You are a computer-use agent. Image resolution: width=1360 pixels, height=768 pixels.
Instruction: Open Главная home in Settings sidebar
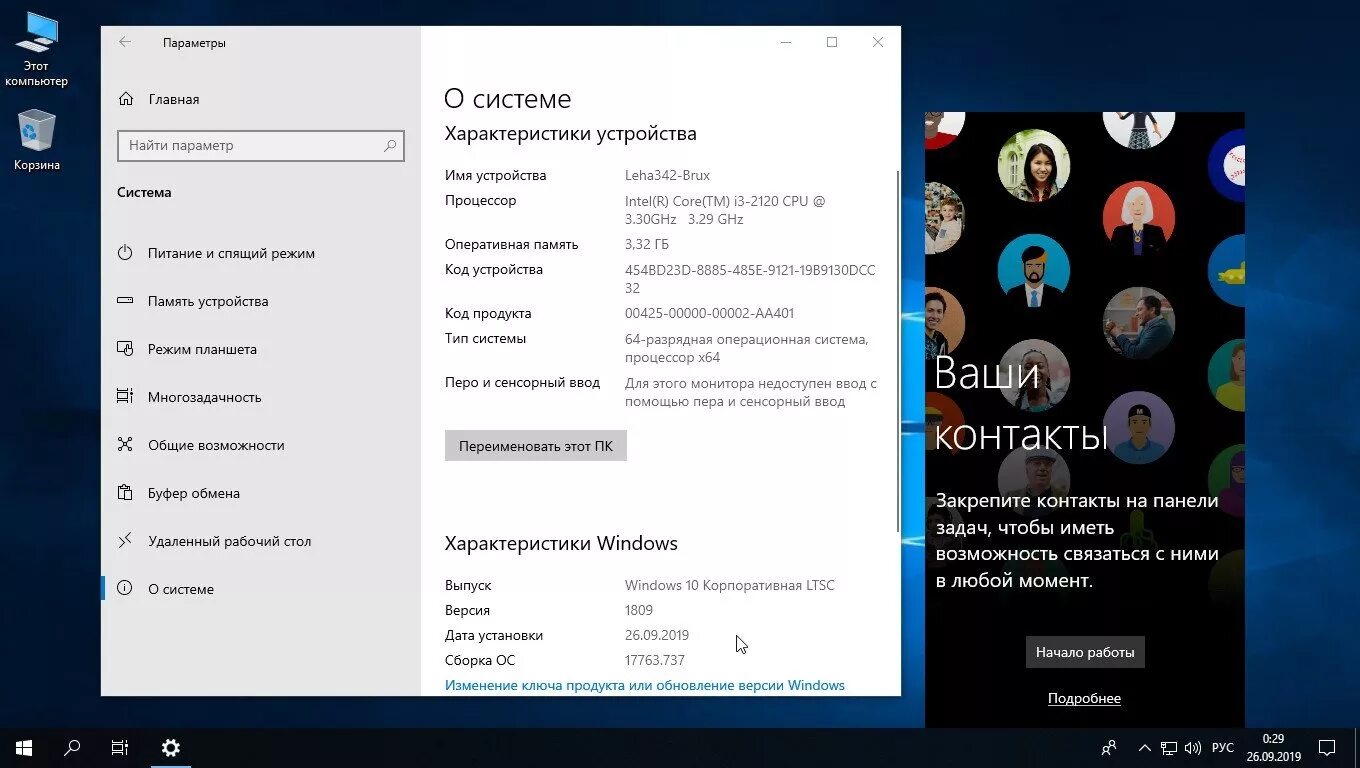point(174,99)
